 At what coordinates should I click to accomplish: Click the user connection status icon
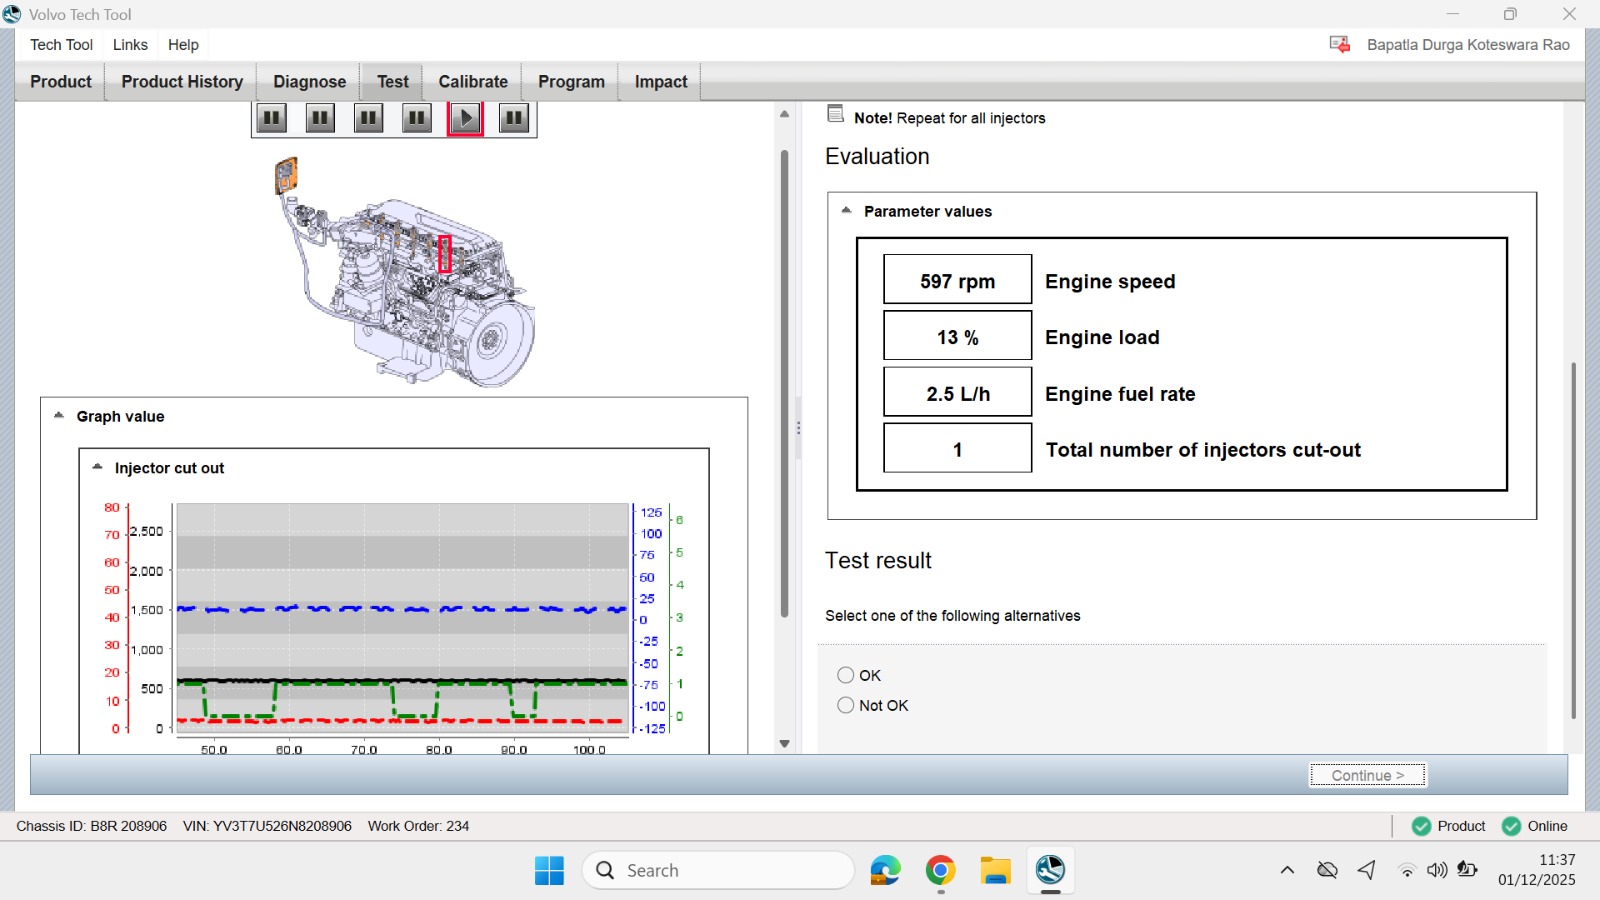coord(1340,44)
